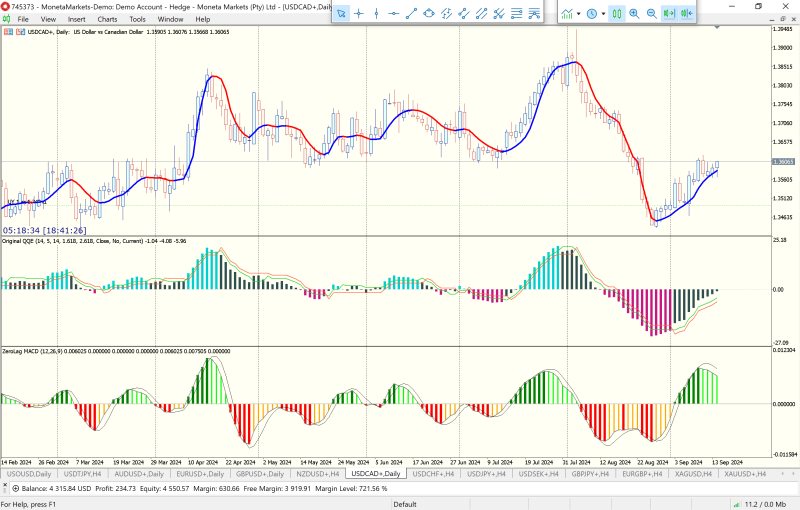Activate the crosshair tool
Screen dimensions: 800x510
pos(359,14)
